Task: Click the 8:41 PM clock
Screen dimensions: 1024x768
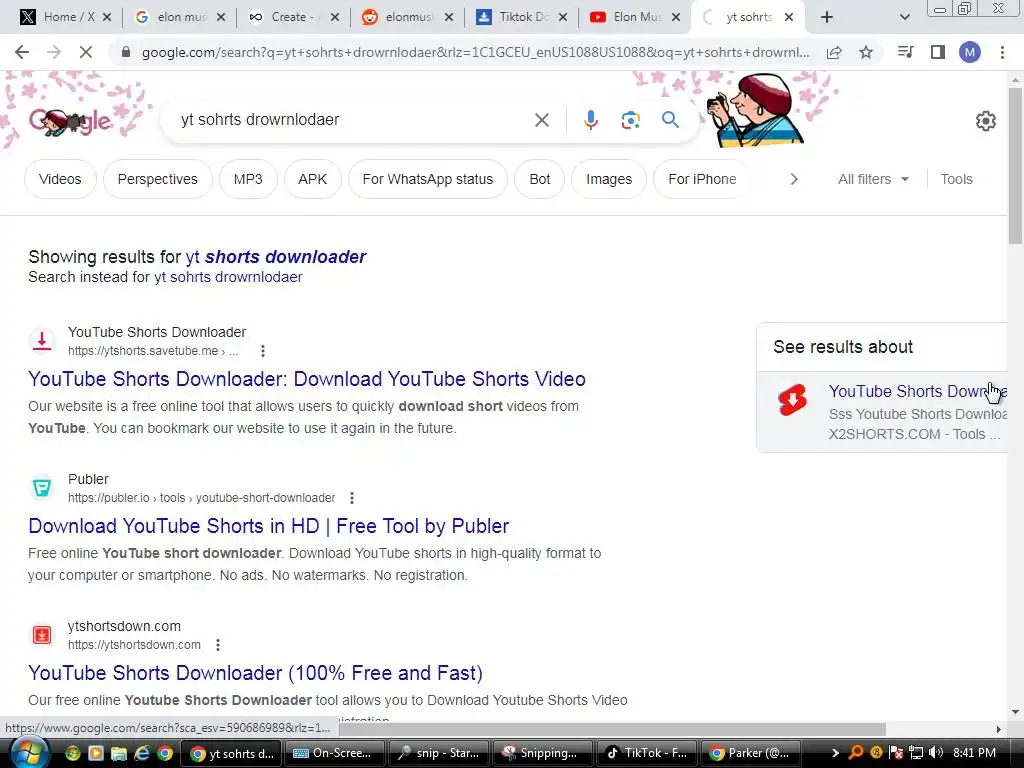Action: point(974,753)
